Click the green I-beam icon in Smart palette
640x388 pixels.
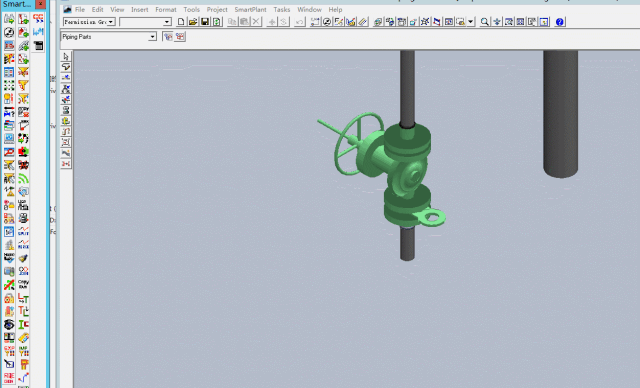coord(23,324)
